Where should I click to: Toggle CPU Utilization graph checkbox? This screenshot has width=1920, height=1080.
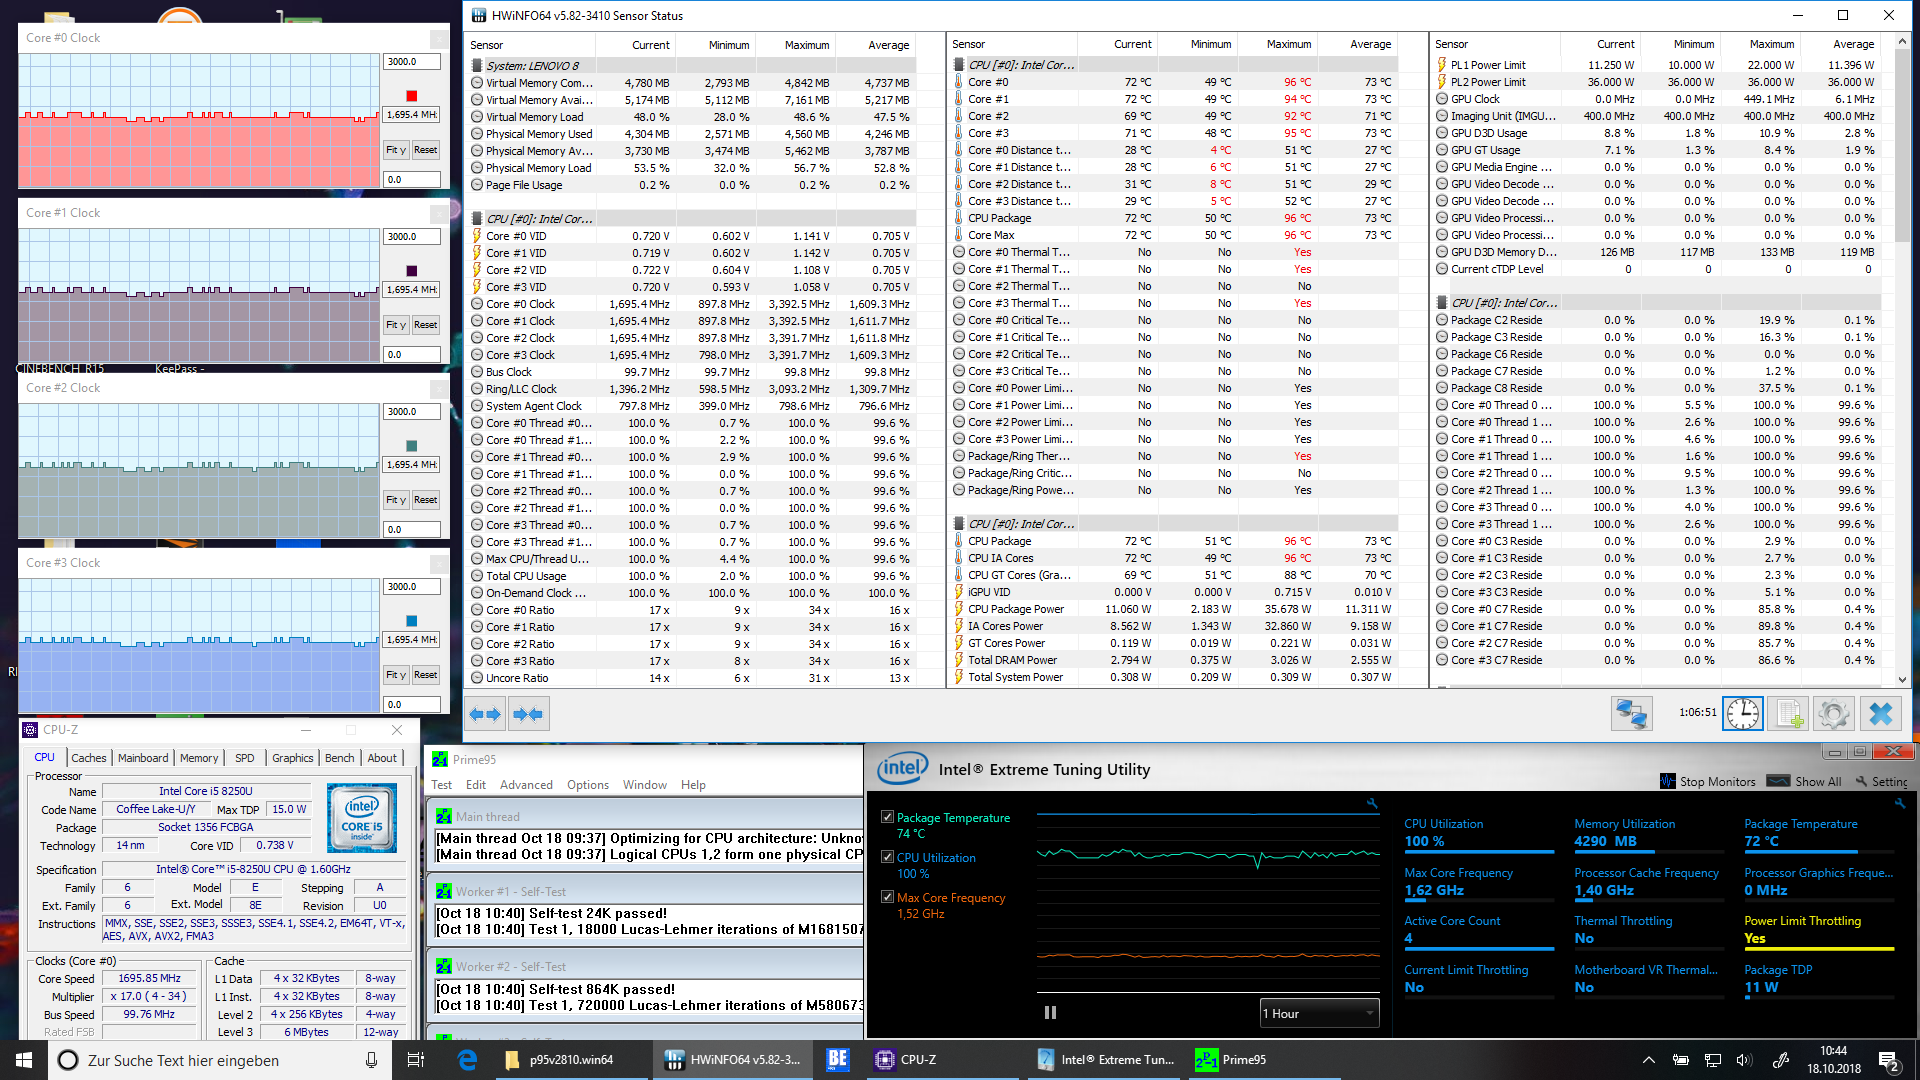[x=887, y=857]
